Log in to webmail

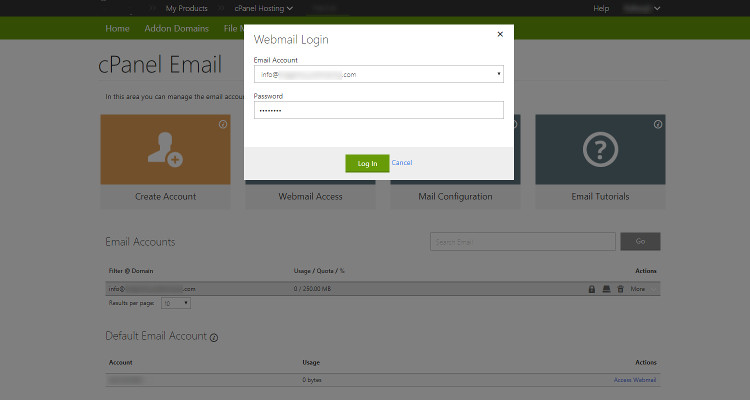pos(367,163)
